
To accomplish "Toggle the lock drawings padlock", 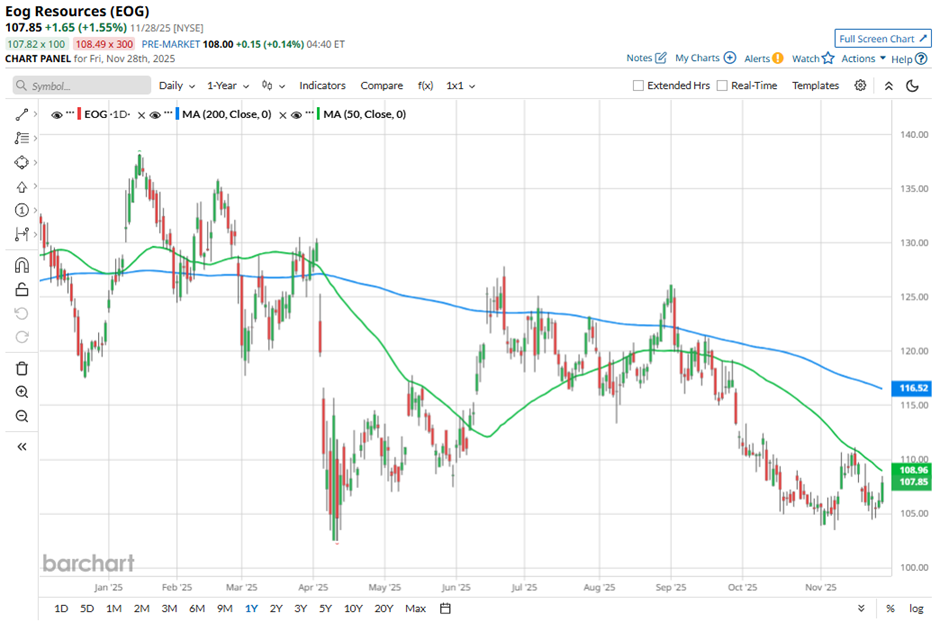I will (22, 289).
